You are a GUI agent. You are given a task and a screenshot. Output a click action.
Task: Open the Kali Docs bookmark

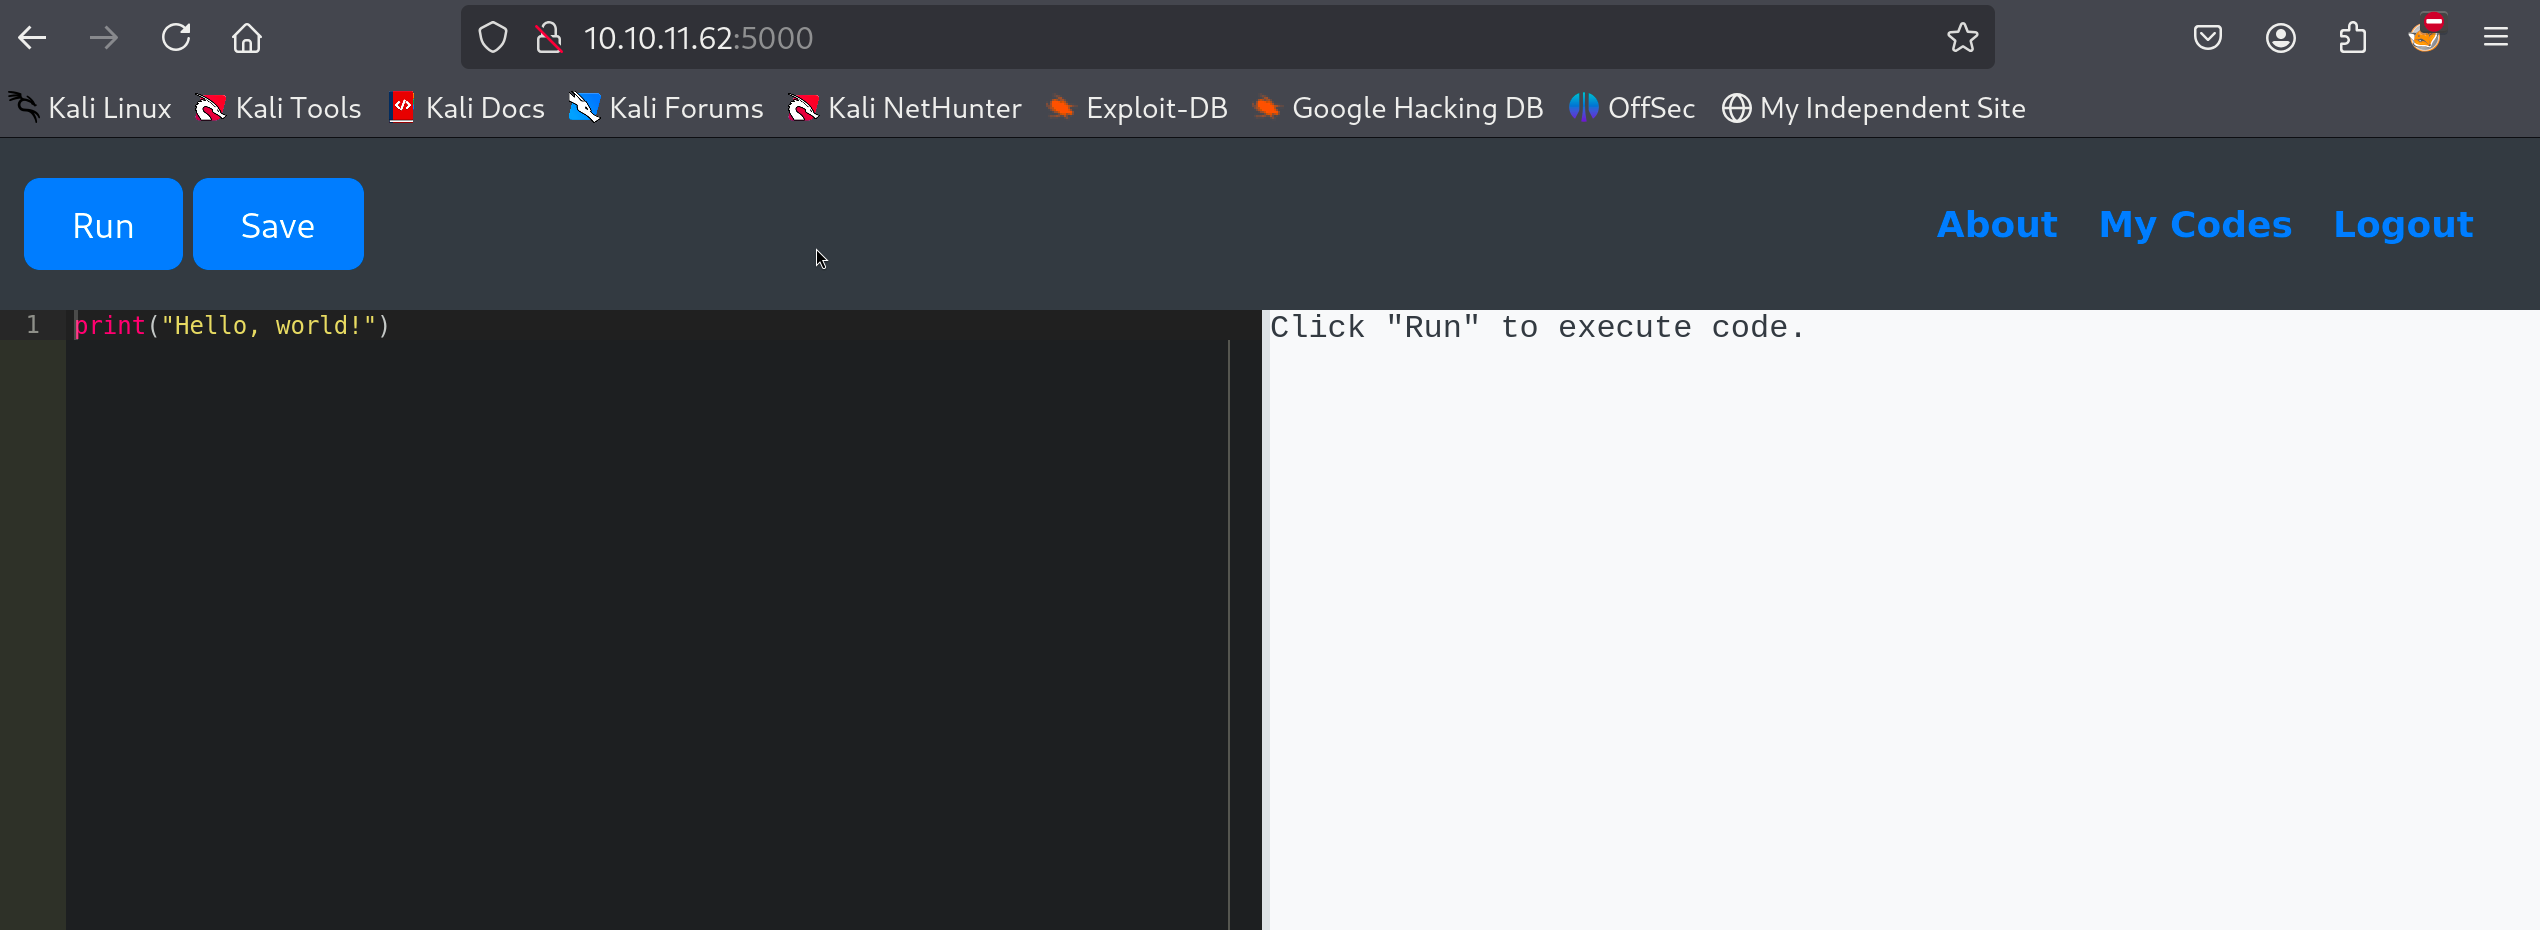pos(467,108)
